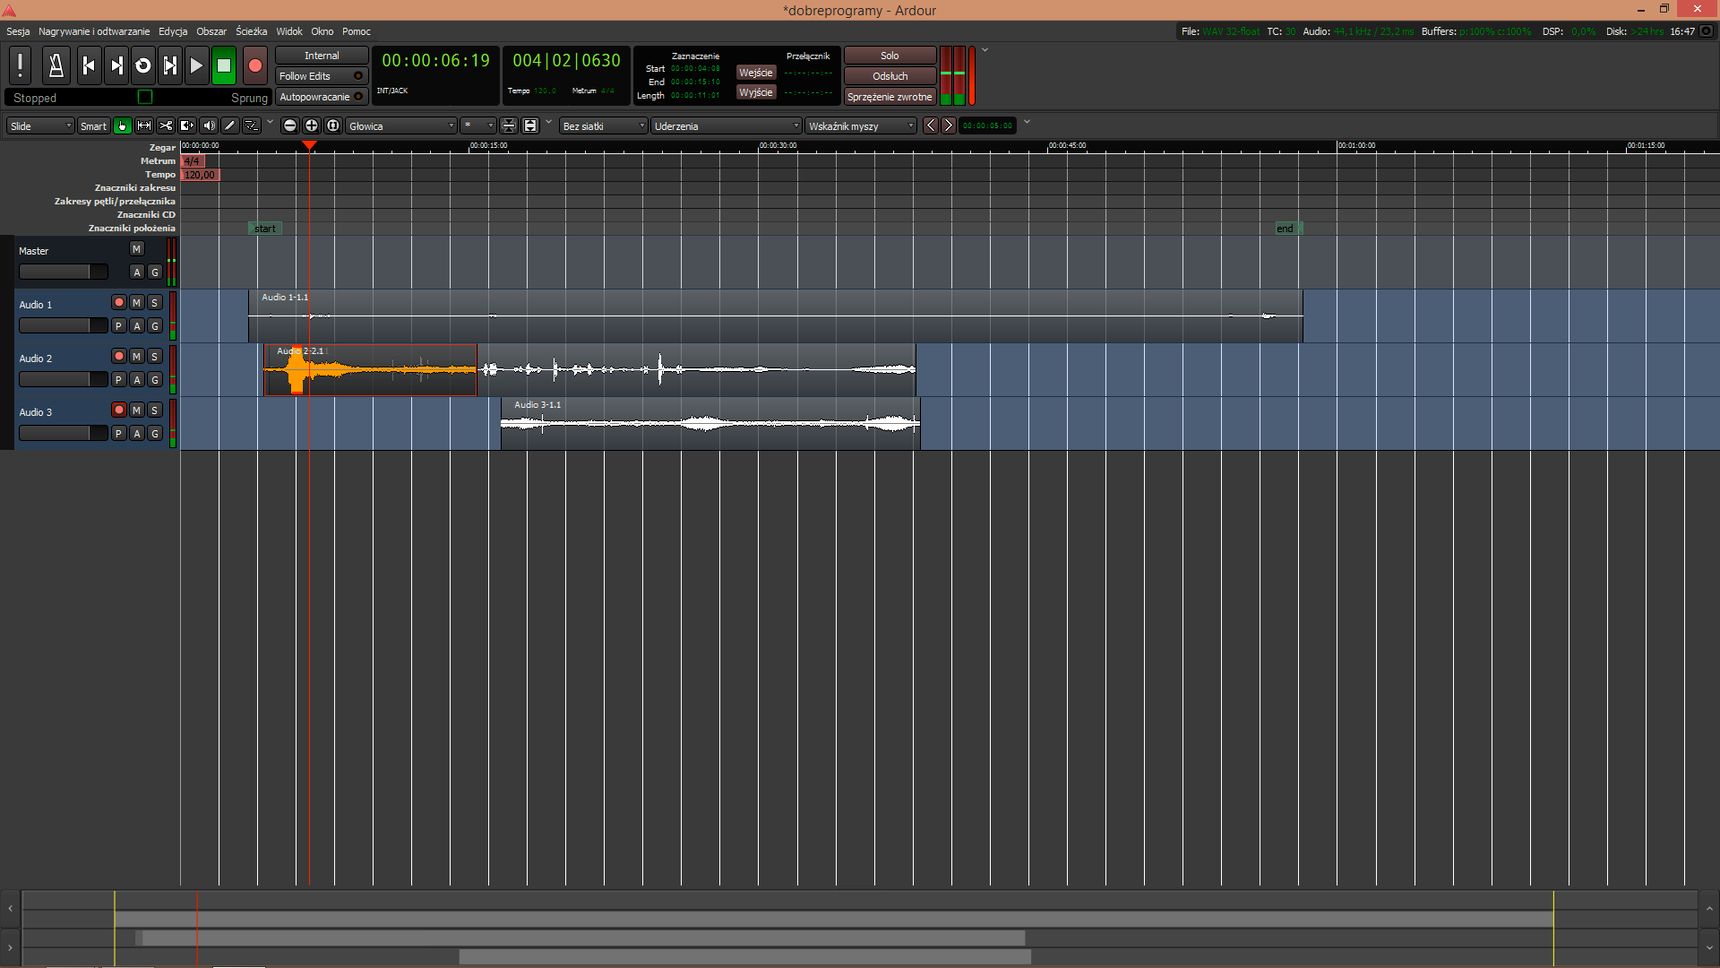
Task: Go to session start transport button
Action: pyautogui.click(x=88, y=65)
